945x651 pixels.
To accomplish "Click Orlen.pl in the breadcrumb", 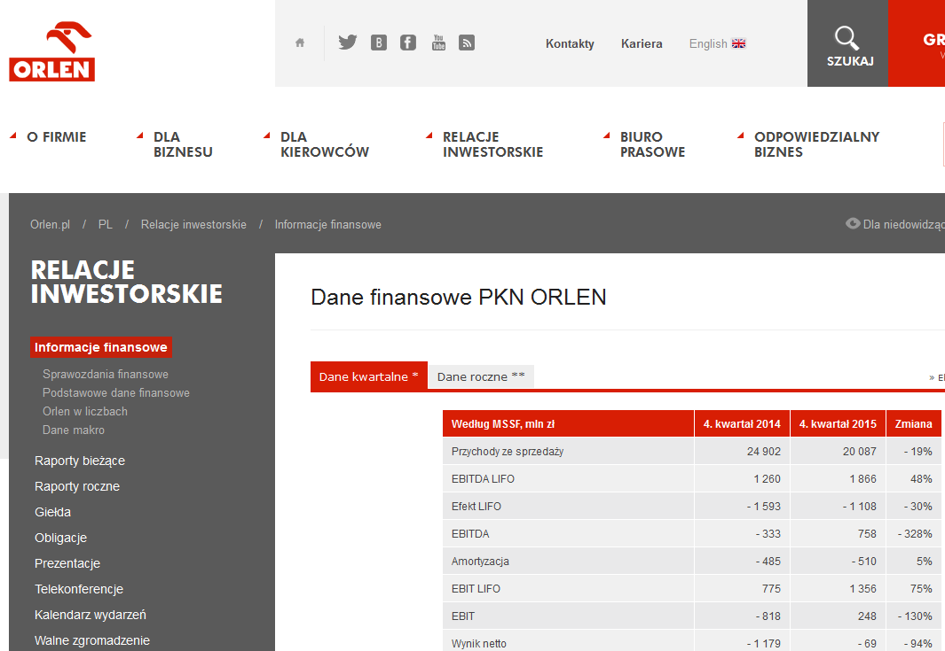I will 50,224.
